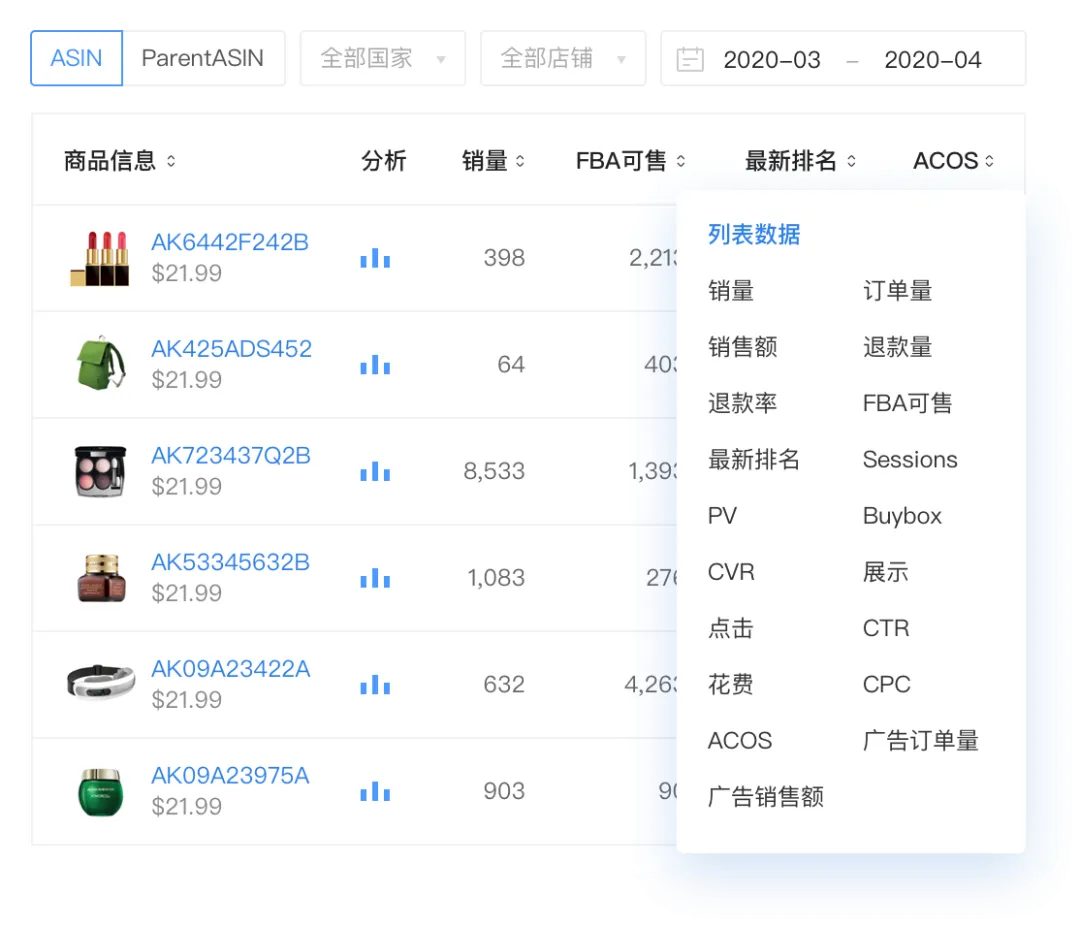Screen dimensions: 1080x927
Task: Open product link AK723437Q2B
Action: (x=231, y=456)
